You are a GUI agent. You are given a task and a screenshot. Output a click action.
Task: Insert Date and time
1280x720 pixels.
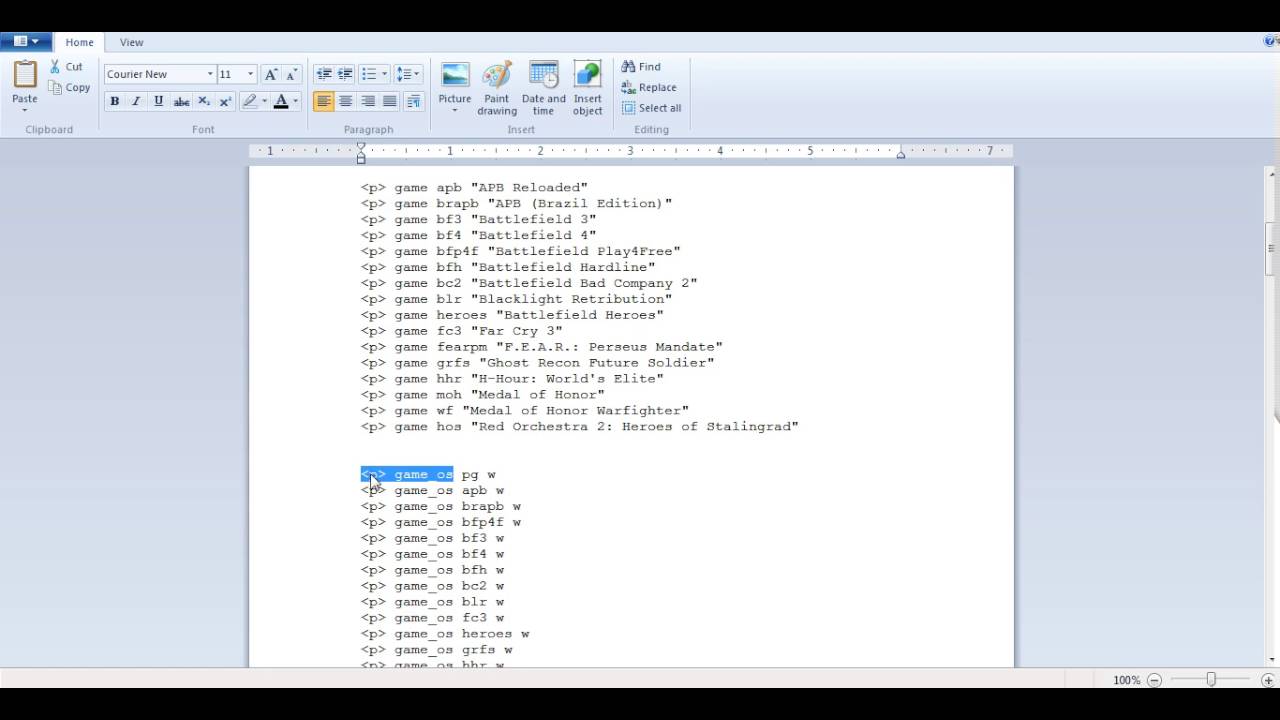(x=543, y=88)
